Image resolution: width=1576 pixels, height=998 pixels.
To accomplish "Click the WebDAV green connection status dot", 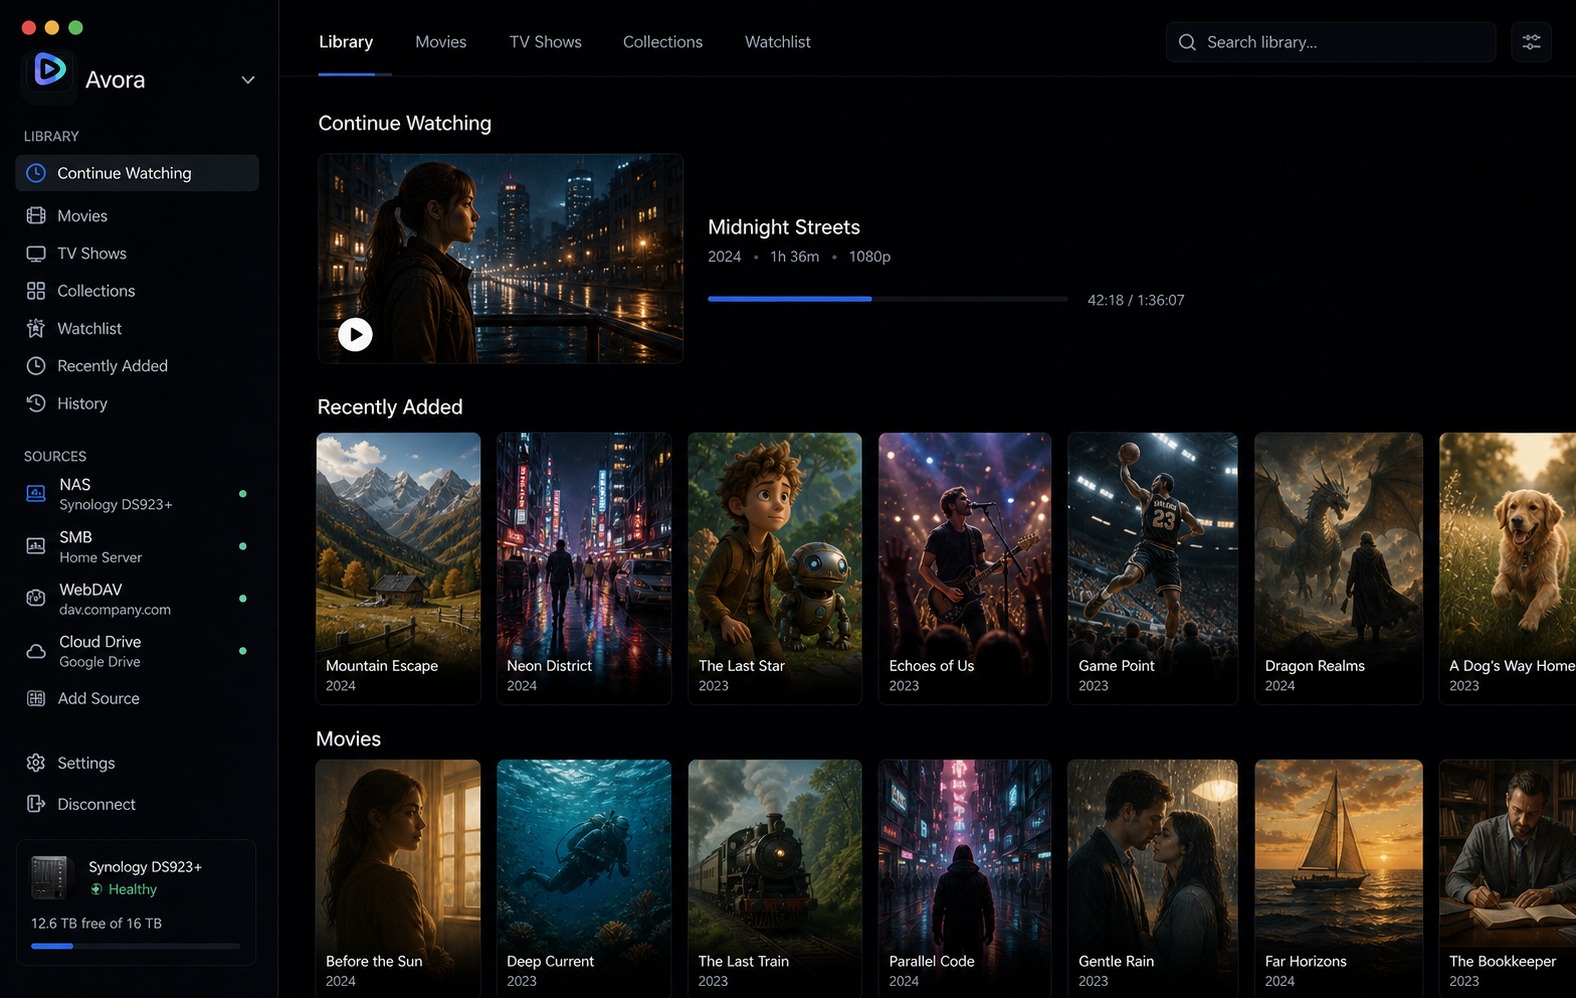I will click(x=243, y=598).
